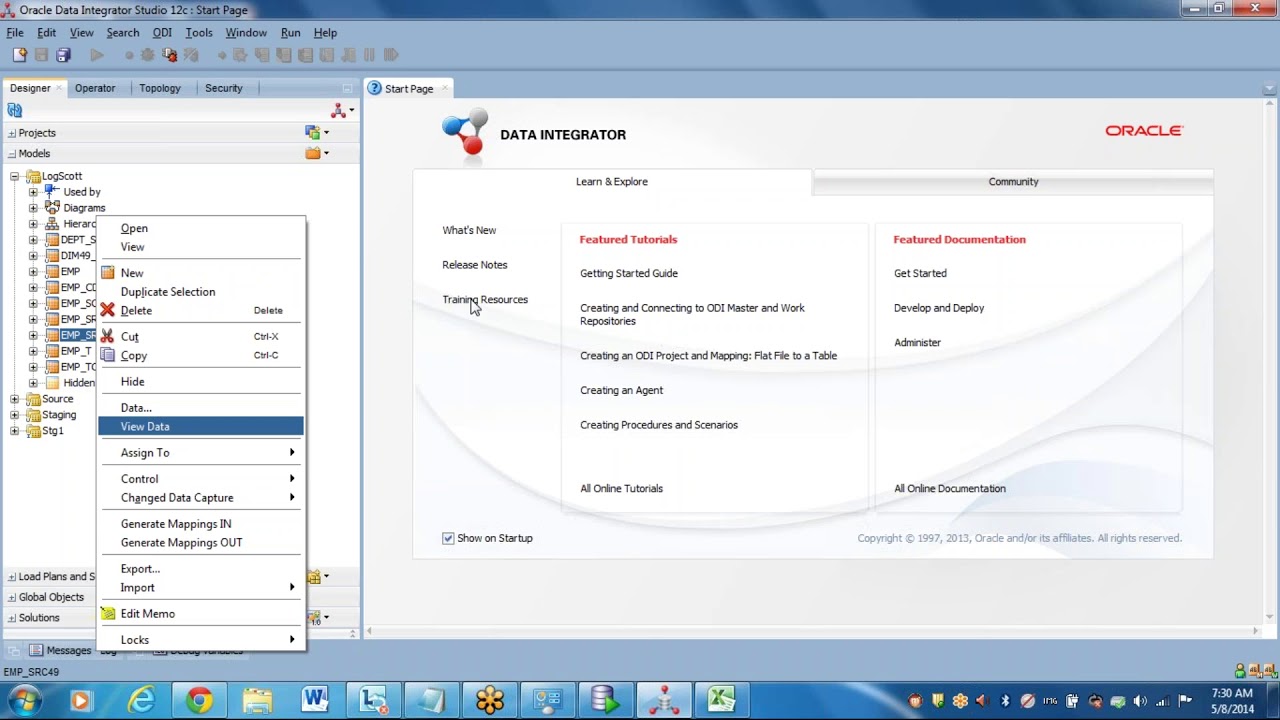This screenshot has width=1280, height=720.
Task: Click the Diagrams node icon
Action: click(52, 208)
